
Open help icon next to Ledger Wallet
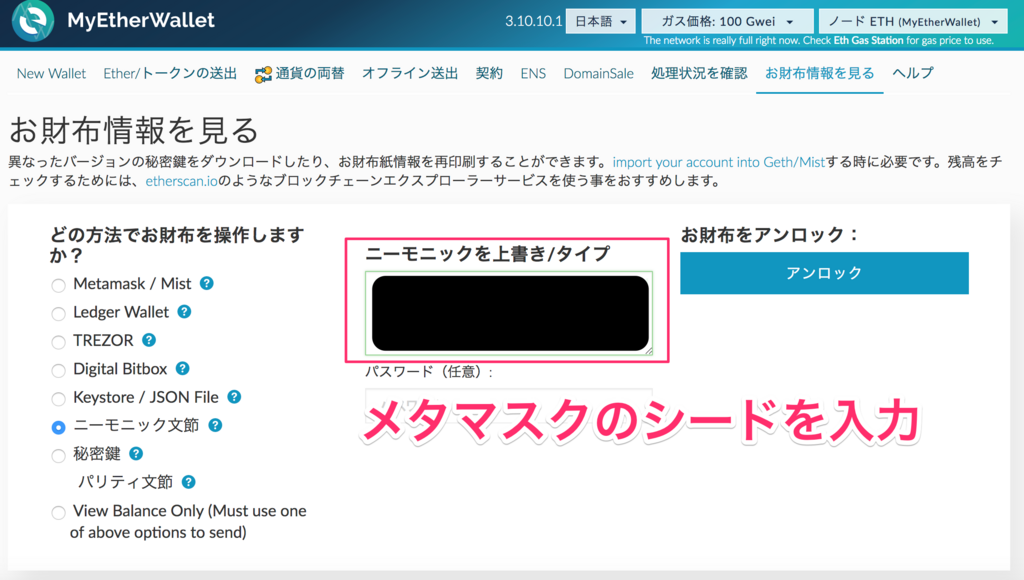tap(185, 312)
